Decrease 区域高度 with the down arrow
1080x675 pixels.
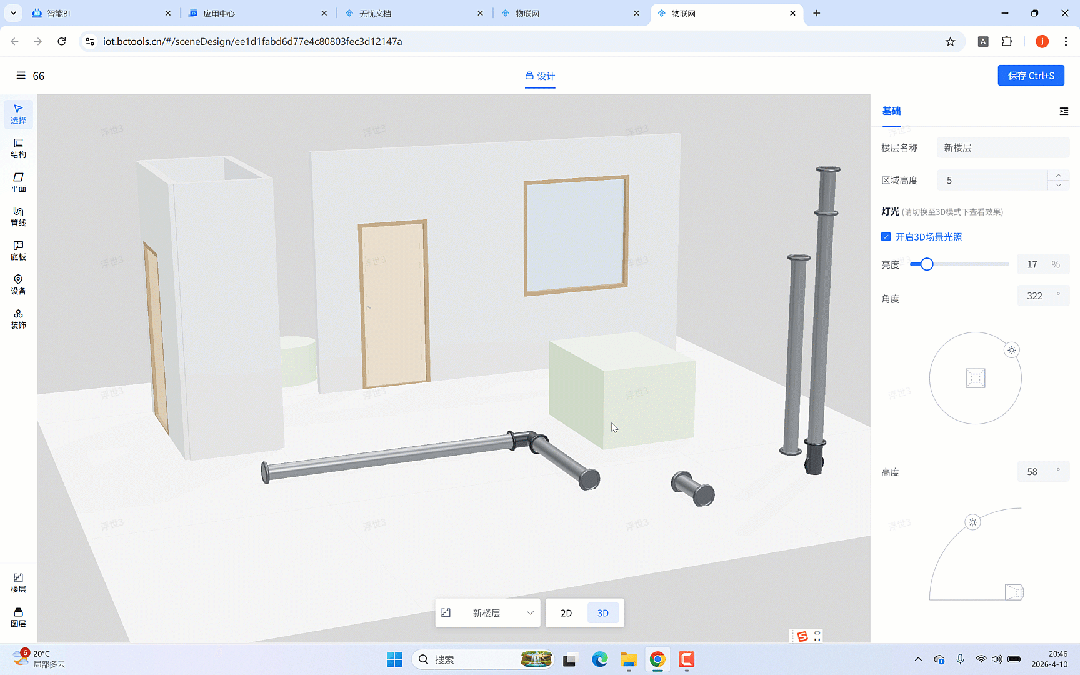point(1059,185)
